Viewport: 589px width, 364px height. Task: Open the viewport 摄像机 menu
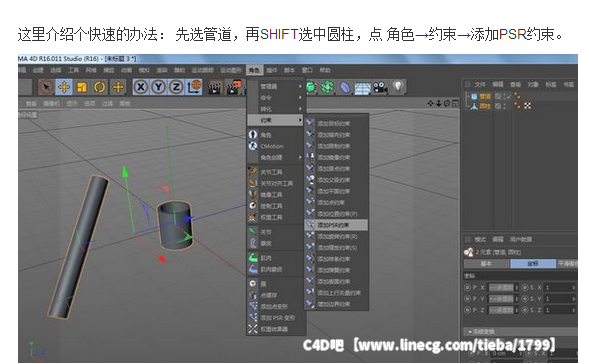click(50, 103)
